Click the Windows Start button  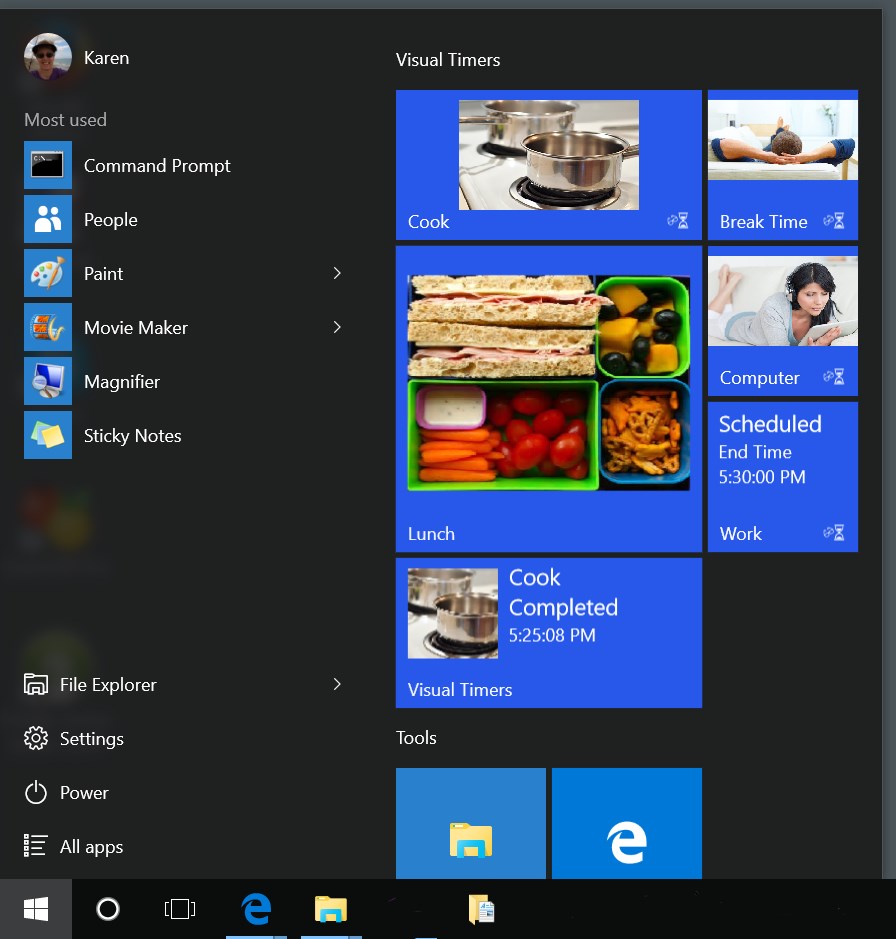[x=36, y=909]
